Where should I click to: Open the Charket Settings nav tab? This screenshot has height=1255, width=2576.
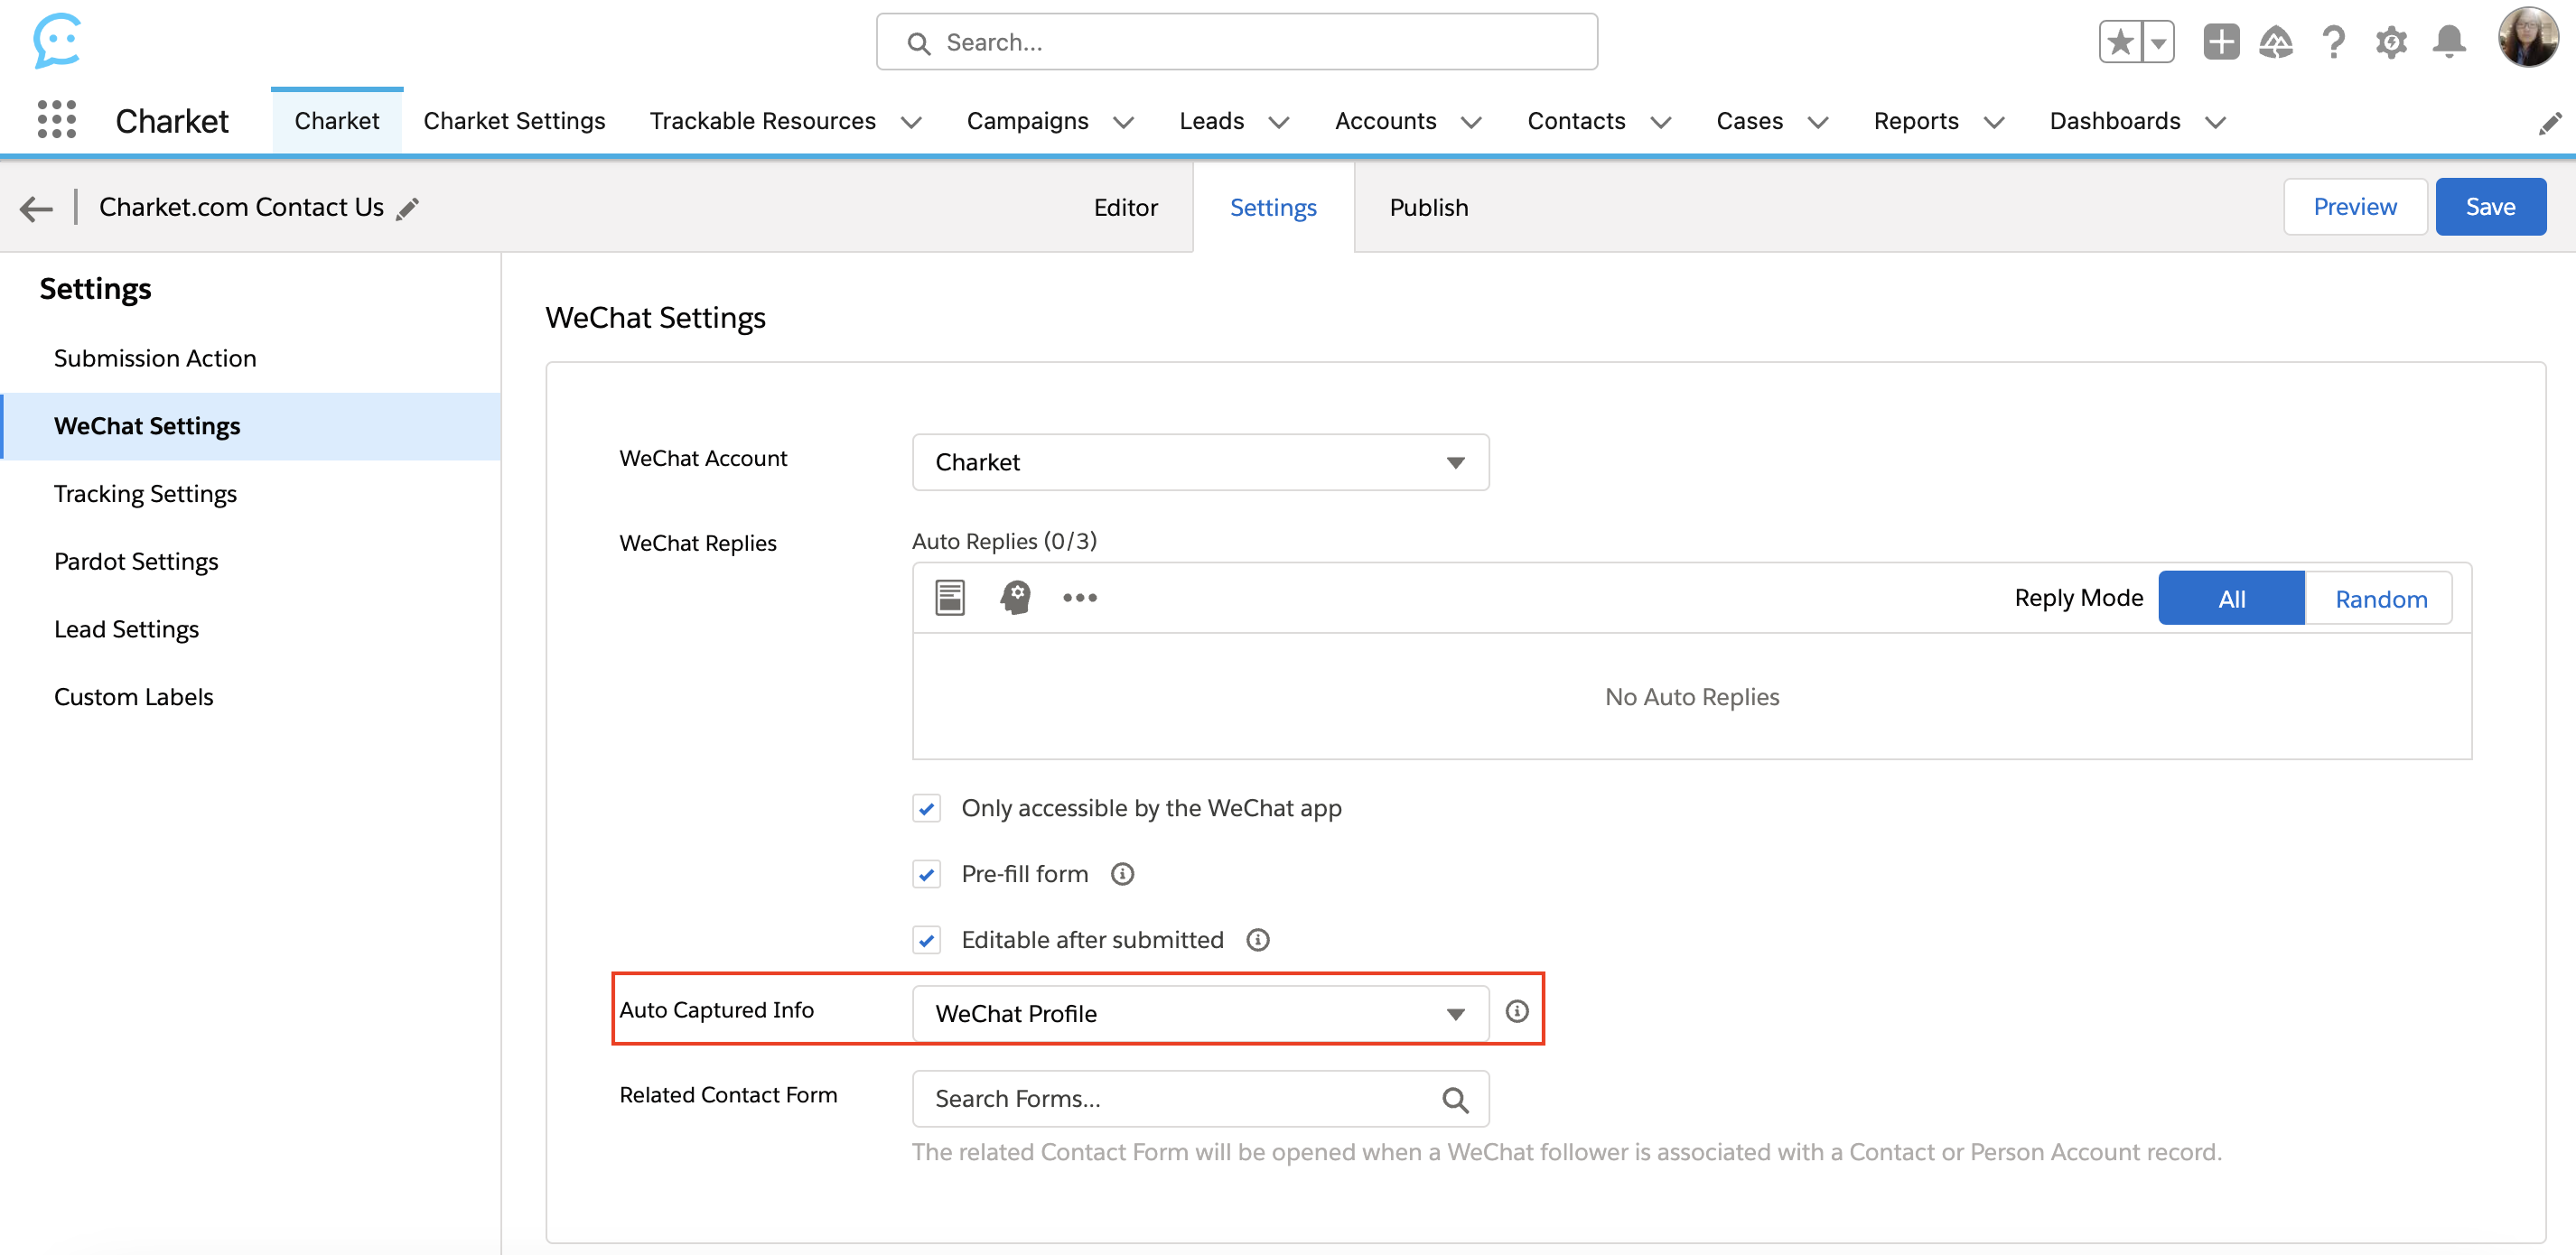tap(514, 121)
